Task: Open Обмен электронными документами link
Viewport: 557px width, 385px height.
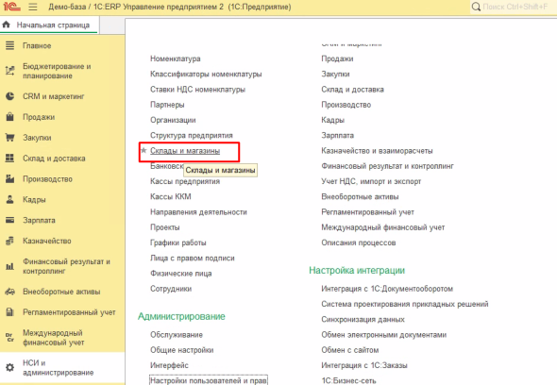Action: (x=384, y=335)
